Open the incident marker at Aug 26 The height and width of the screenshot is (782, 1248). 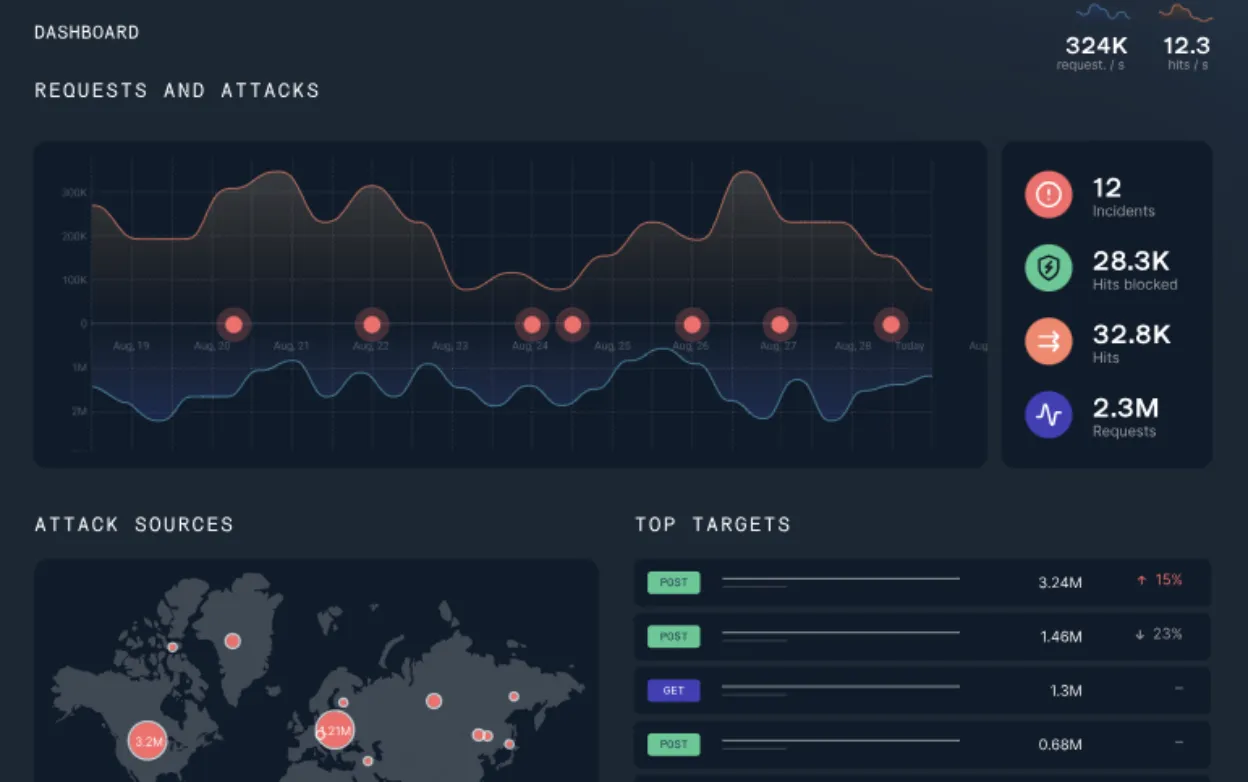[691, 324]
